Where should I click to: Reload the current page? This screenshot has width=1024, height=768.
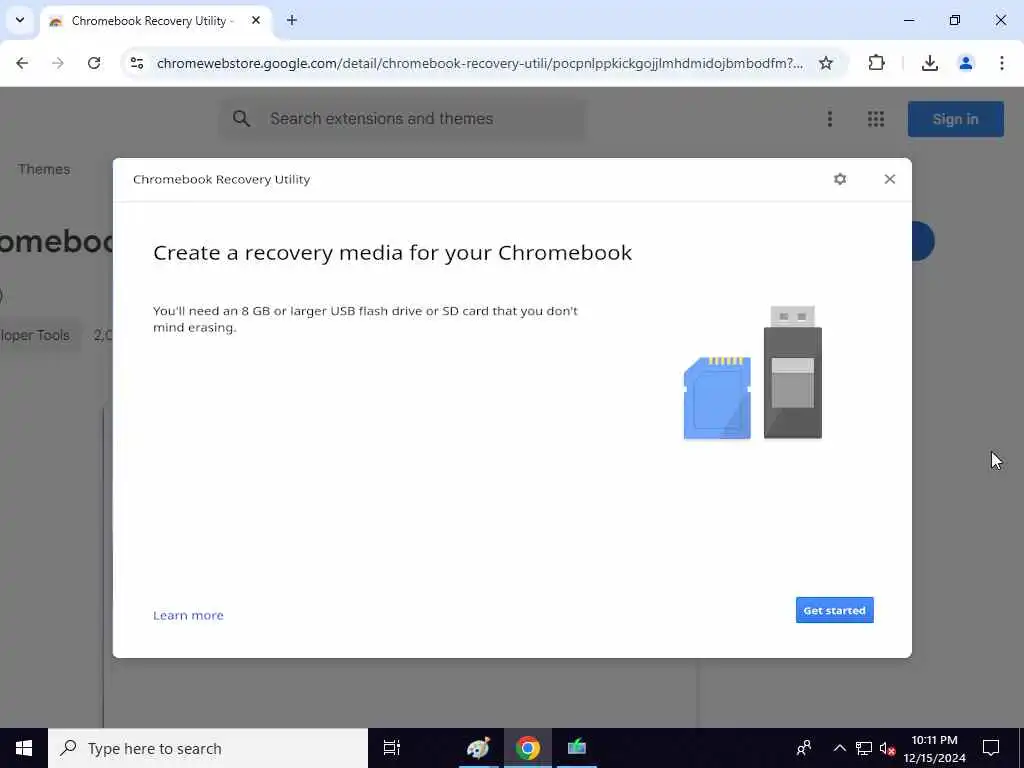[94, 63]
